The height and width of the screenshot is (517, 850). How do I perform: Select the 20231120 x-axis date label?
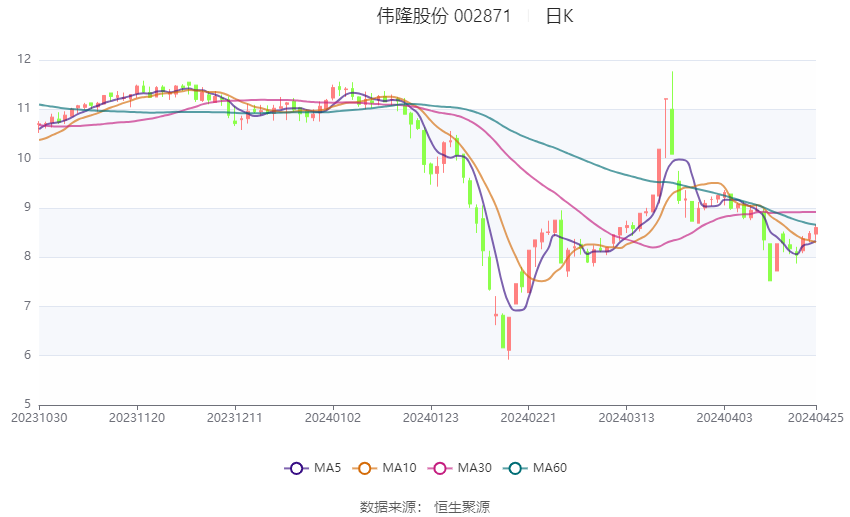(137, 416)
